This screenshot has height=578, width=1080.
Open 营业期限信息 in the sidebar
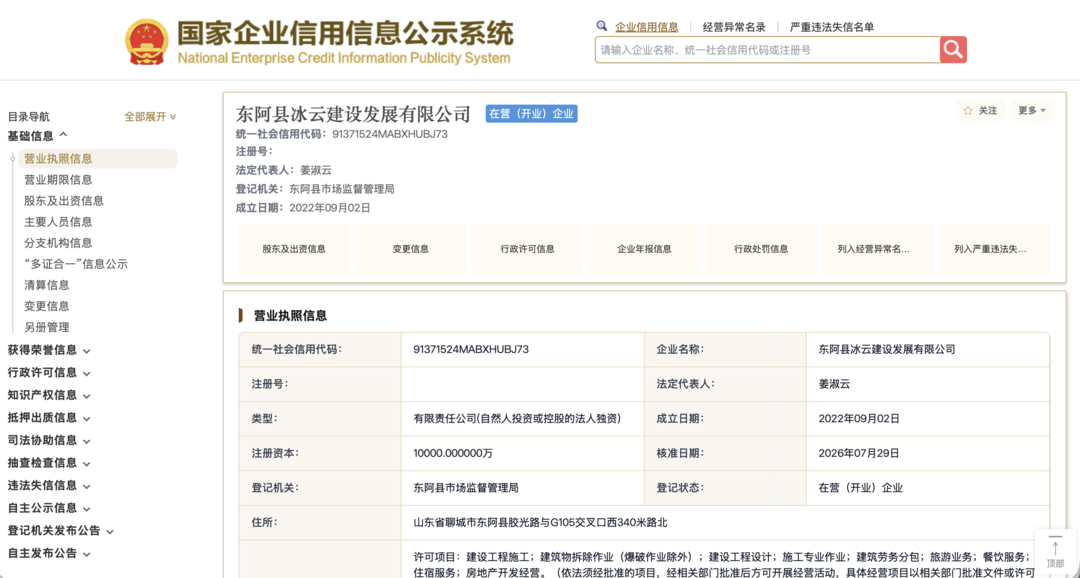point(59,180)
